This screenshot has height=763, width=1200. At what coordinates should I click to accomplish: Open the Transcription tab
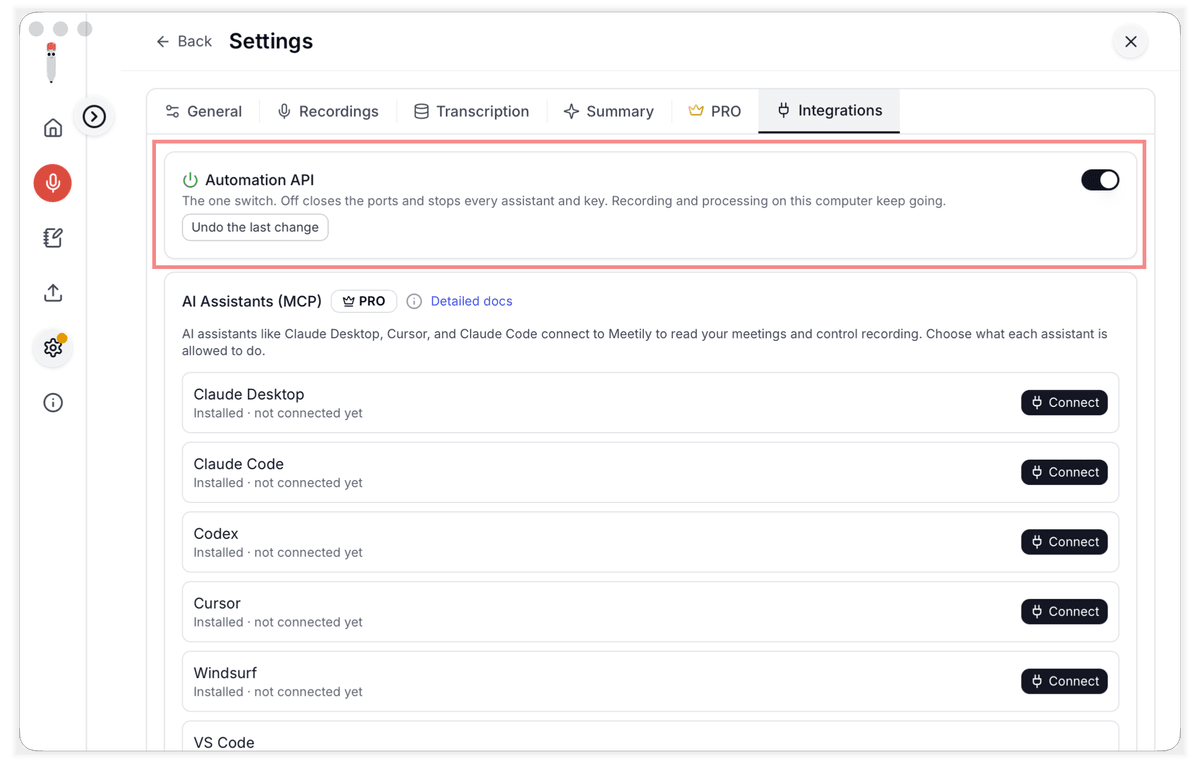tap(472, 111)
